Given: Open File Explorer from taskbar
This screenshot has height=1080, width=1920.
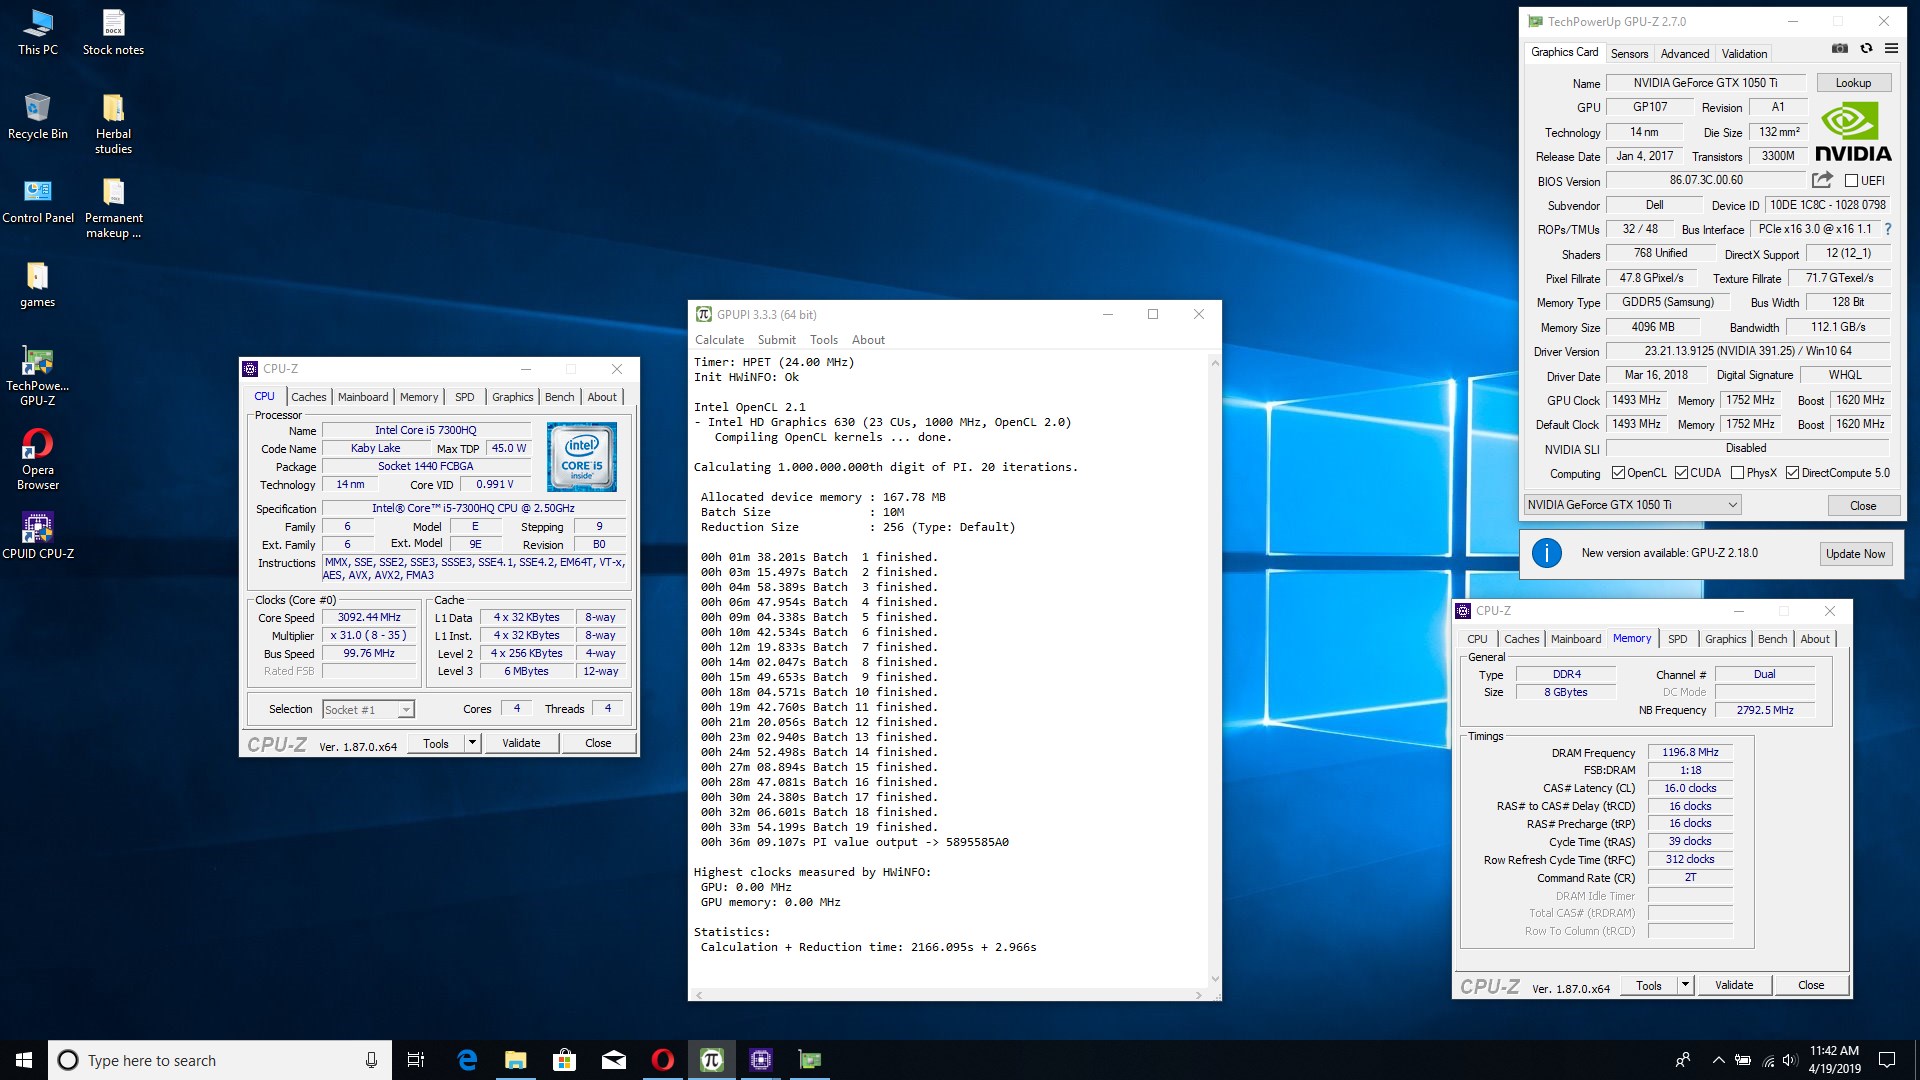Looking at the screenshot, I should pos(515,1060).
